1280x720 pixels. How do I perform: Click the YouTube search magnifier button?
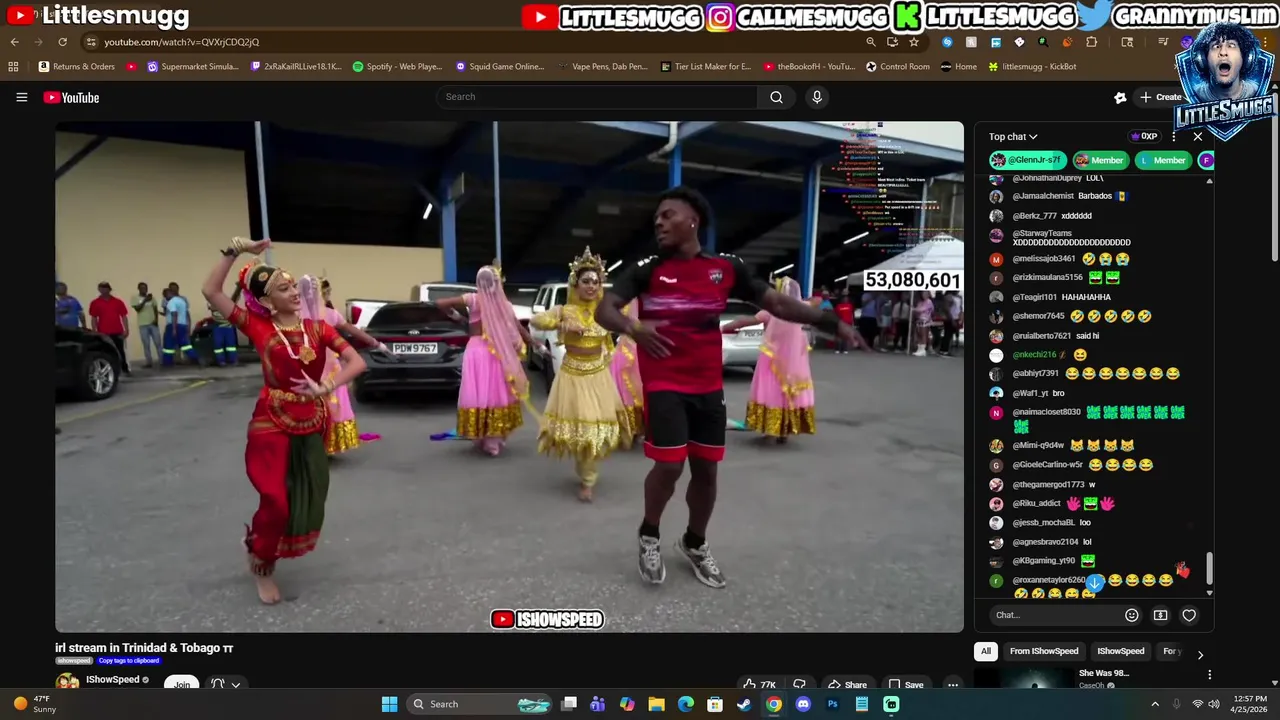[x=776, y=97]
